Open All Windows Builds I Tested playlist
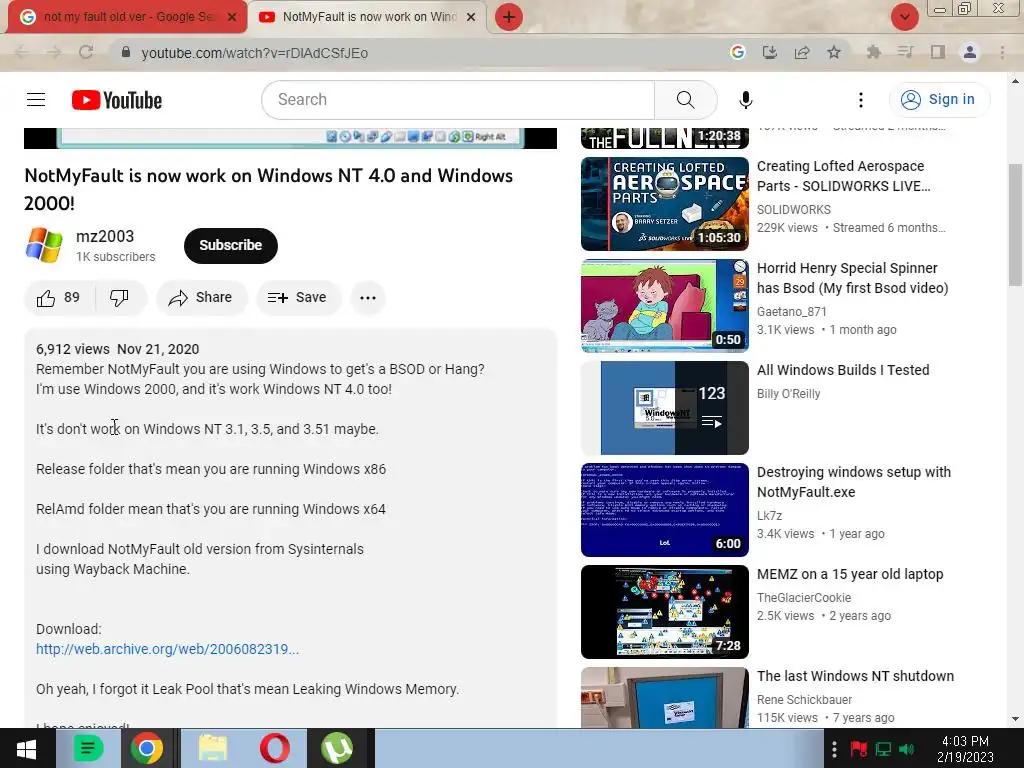This screenshot has width=1024, height=768. [665, 408]
